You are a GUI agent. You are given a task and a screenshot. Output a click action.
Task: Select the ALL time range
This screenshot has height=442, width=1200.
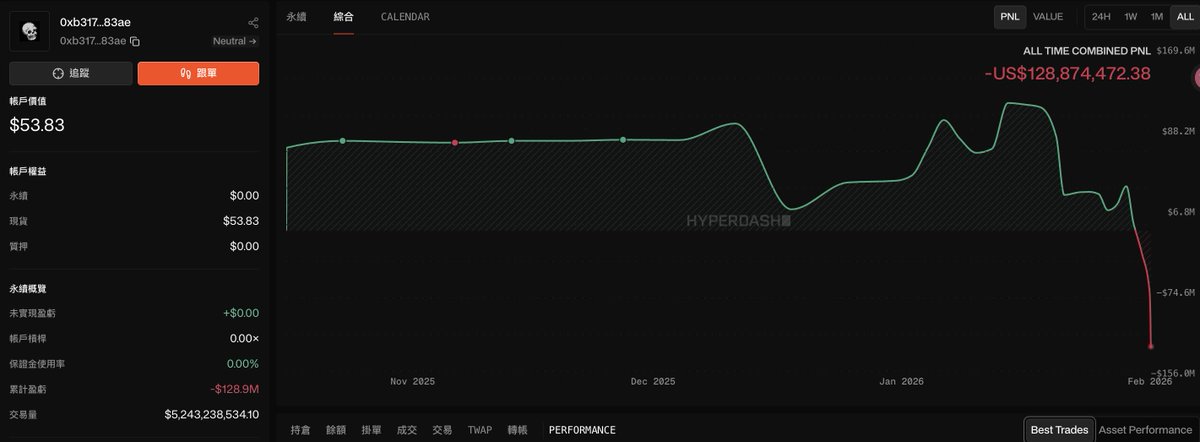[1184, 17]
